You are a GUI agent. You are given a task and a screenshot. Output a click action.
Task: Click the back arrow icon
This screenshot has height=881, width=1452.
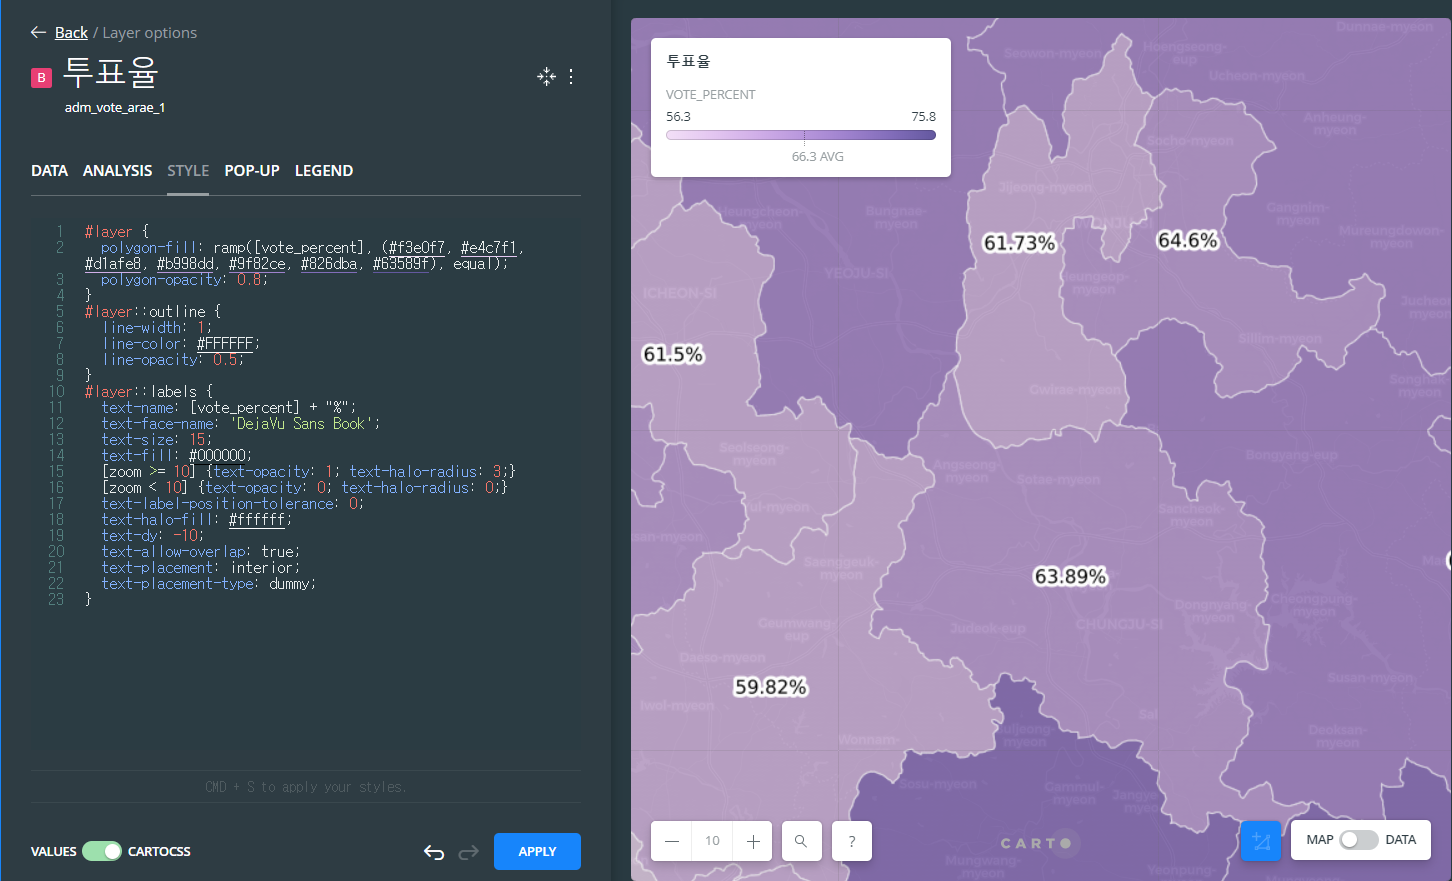38,32
